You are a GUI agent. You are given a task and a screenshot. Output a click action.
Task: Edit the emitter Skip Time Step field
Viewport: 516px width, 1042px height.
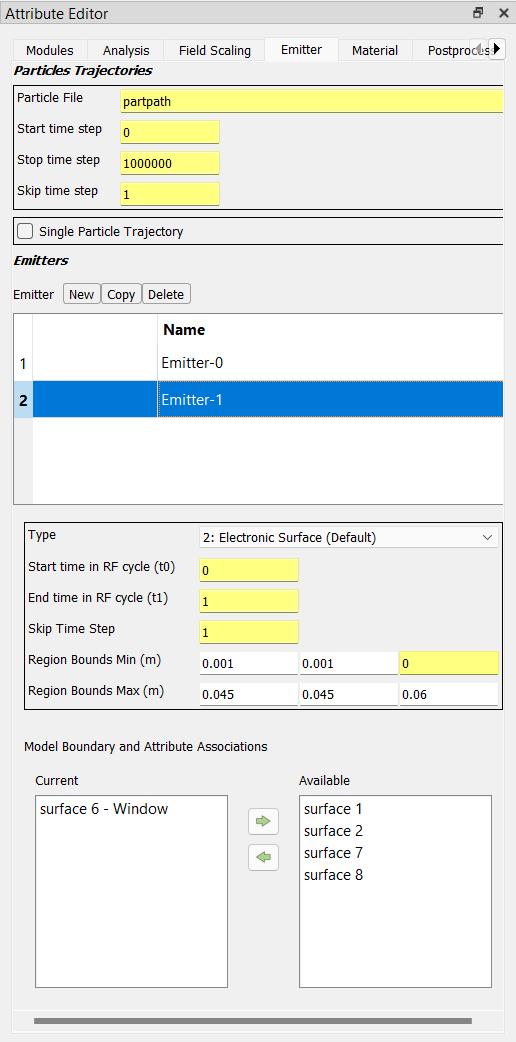pyautogui.click(x=249, y=632)
